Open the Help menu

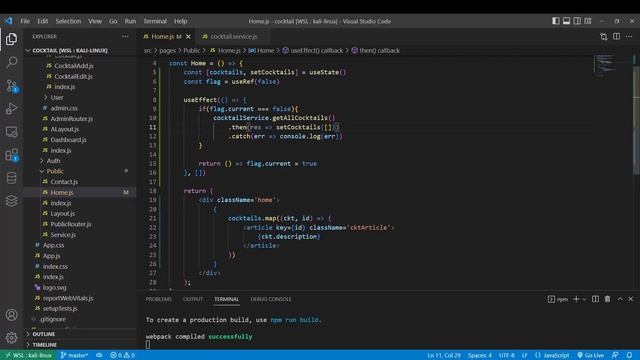(180, 21)
